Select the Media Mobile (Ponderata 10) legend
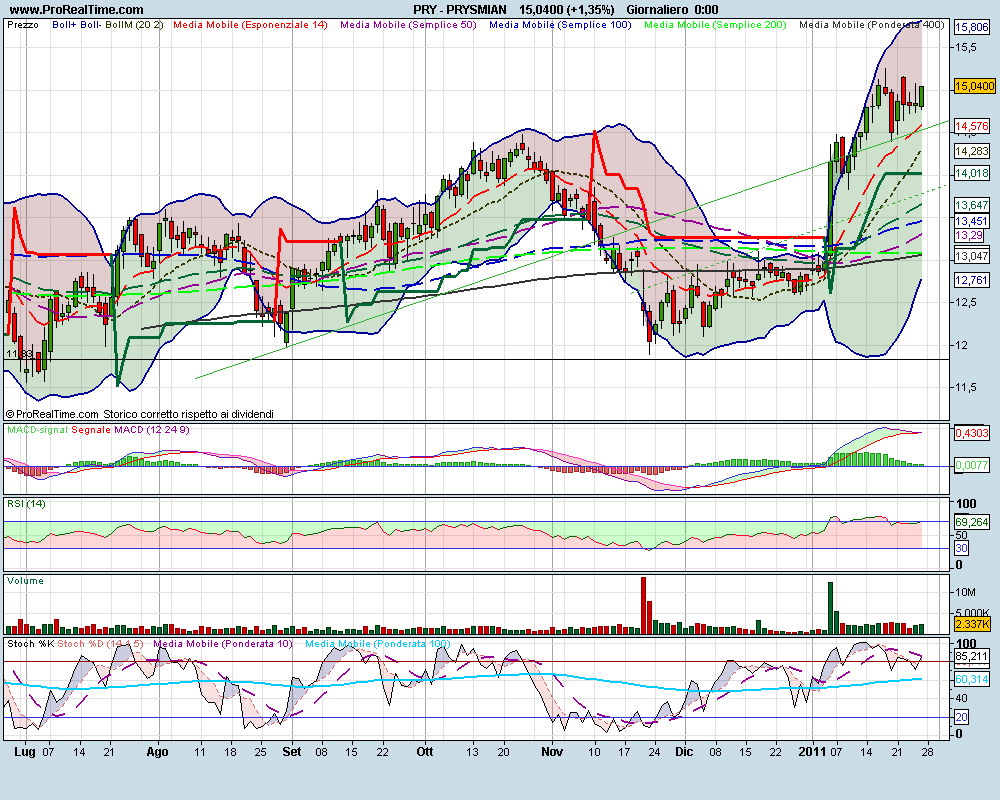 223,644
